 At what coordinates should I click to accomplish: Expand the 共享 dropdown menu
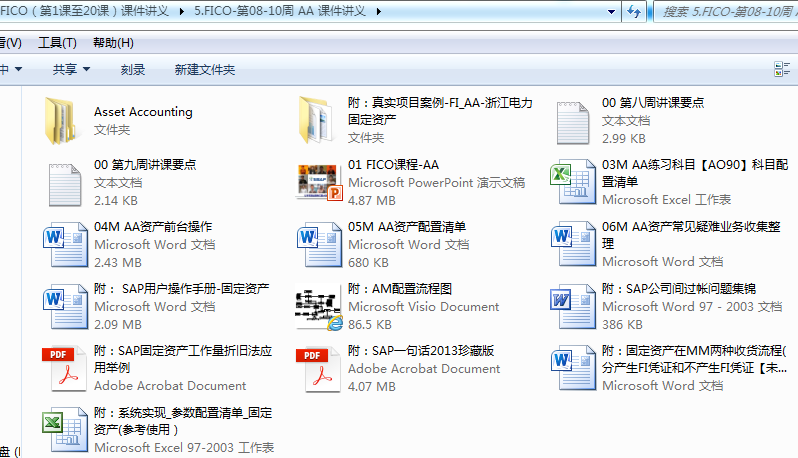point(71,69)
